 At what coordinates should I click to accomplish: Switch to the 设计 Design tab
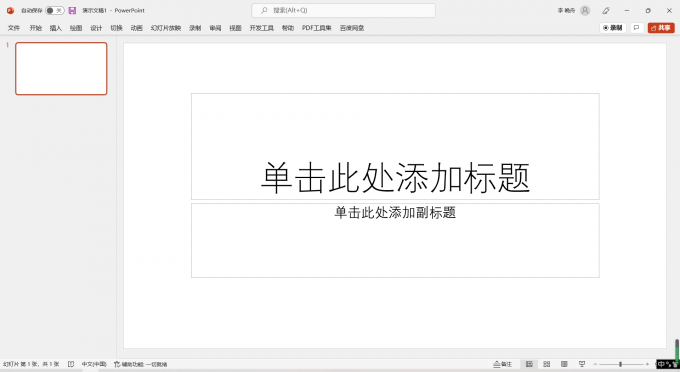coord(96,28)
